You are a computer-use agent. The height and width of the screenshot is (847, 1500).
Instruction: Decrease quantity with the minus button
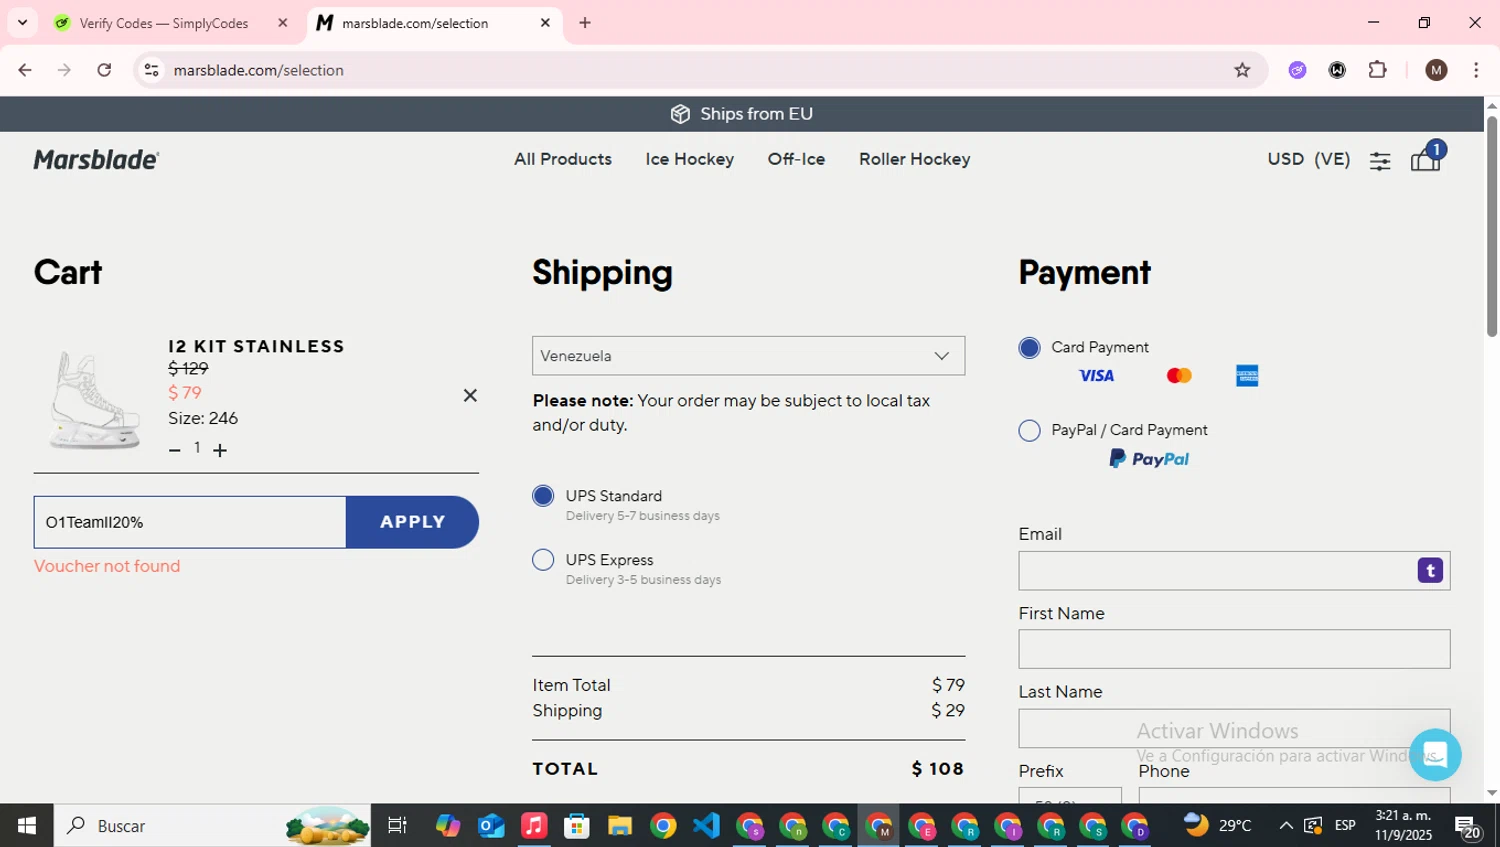[175, 450]
